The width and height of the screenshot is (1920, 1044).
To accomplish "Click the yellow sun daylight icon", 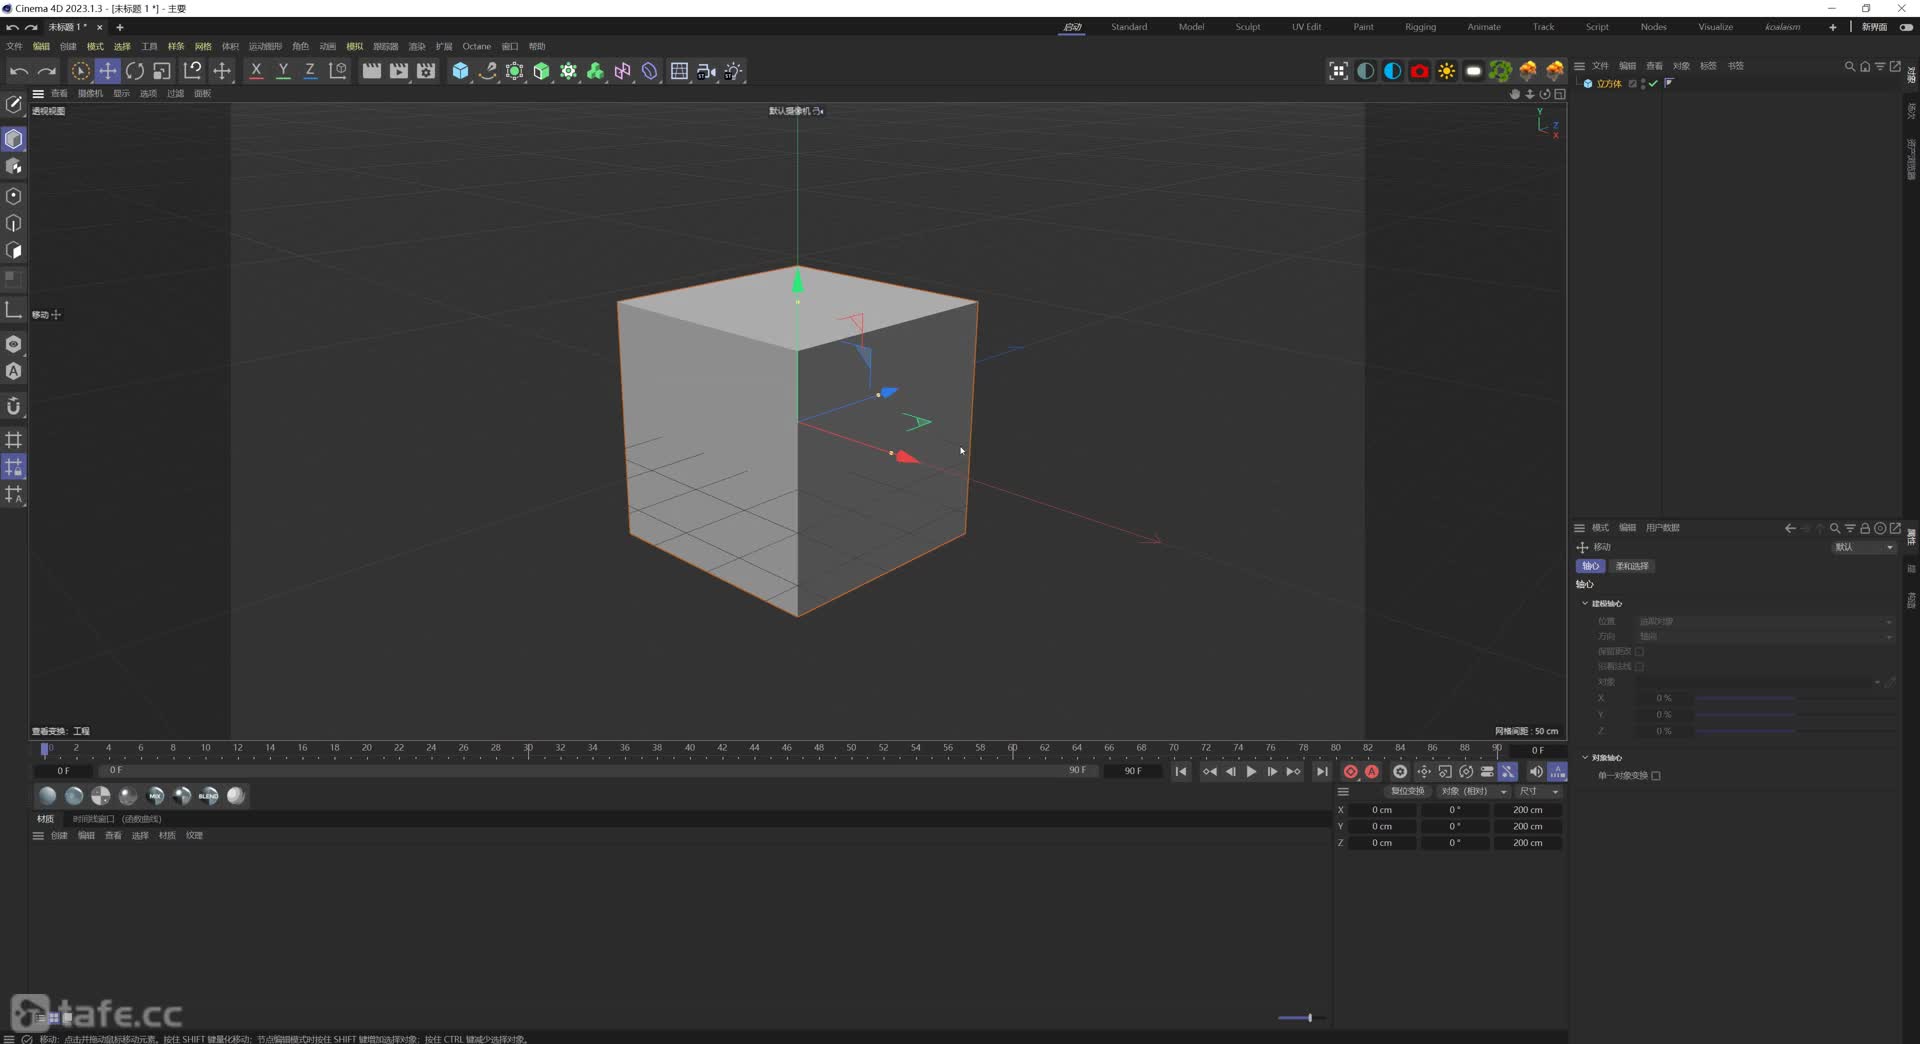I will [1446, 71].
